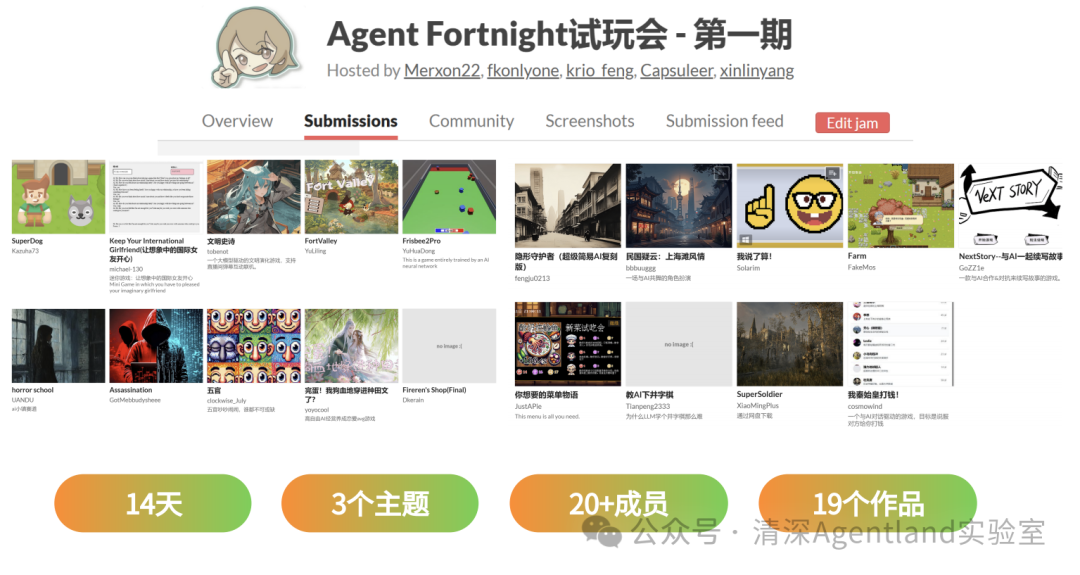Viewport: 1080px width, 575px height.
Task: Open the SuperDog game thumbnail
Action: pyautogui.click(x=59, y=197)
